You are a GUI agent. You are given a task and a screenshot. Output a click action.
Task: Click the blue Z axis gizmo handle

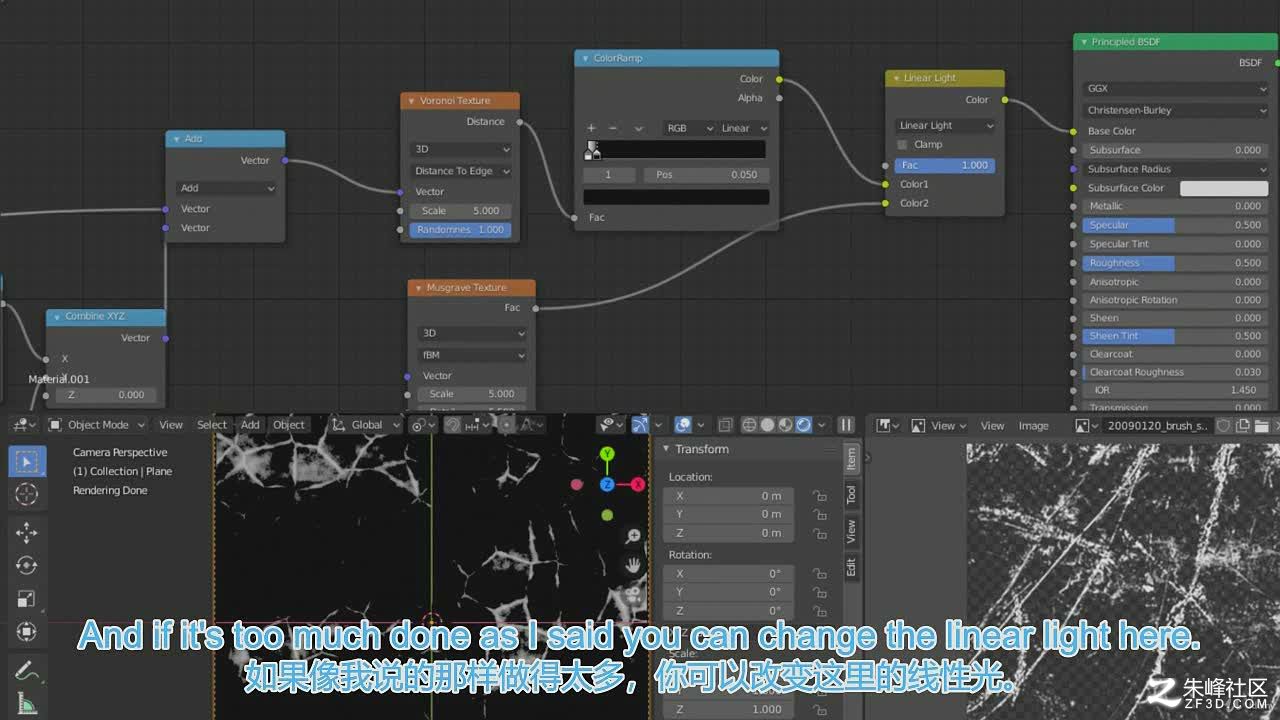tap(607, 485)
